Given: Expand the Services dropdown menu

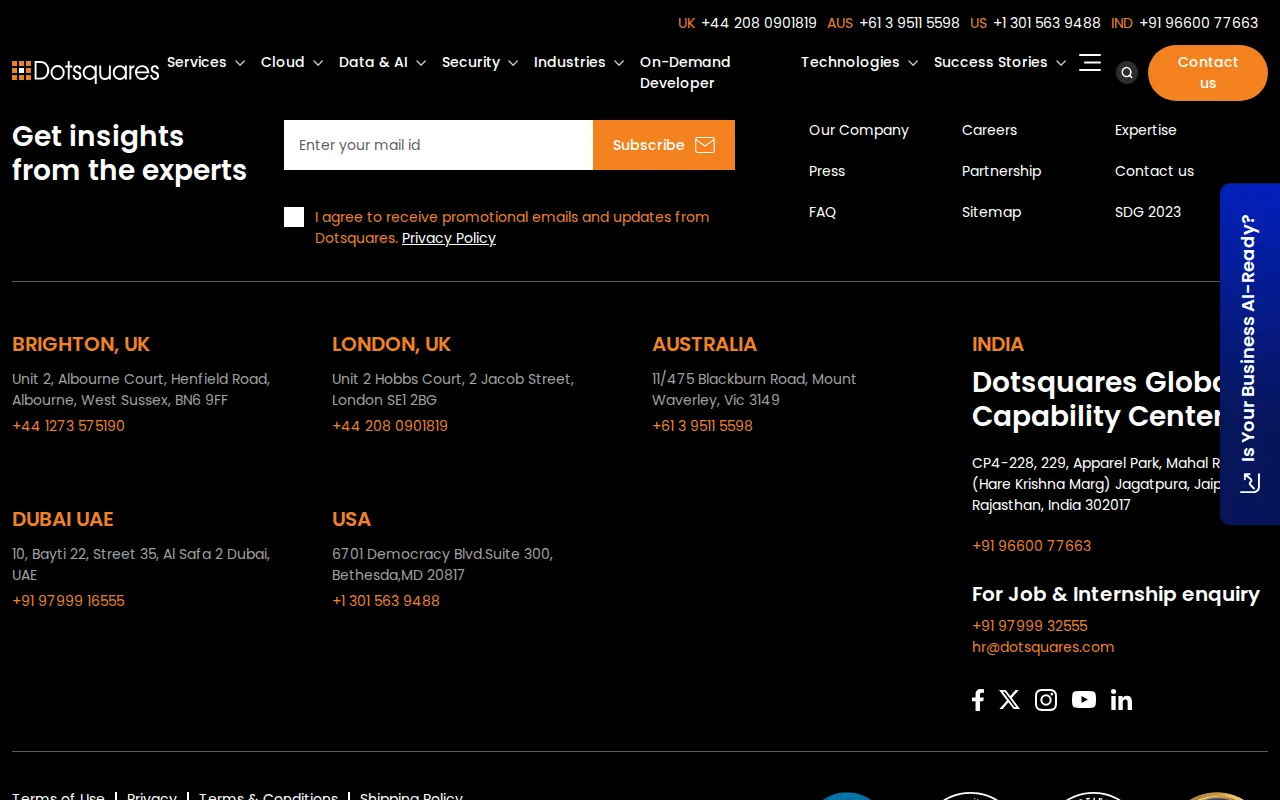Looking at the screenshot, I should (206, 62).
